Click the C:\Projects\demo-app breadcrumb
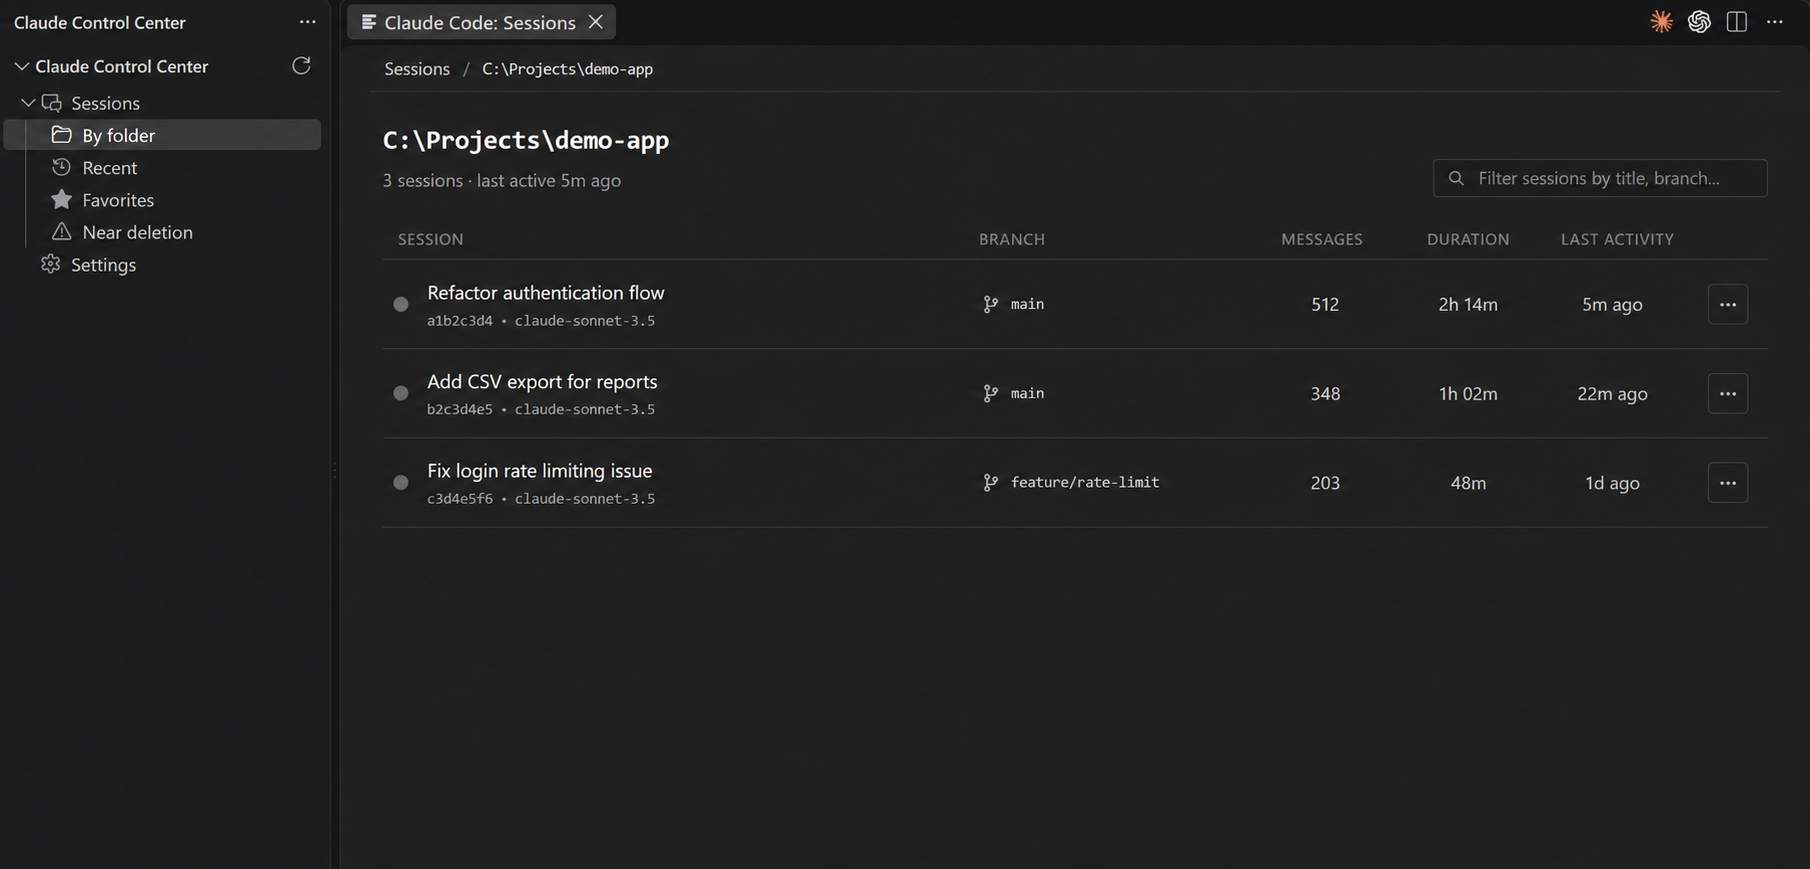 point(567,69)
